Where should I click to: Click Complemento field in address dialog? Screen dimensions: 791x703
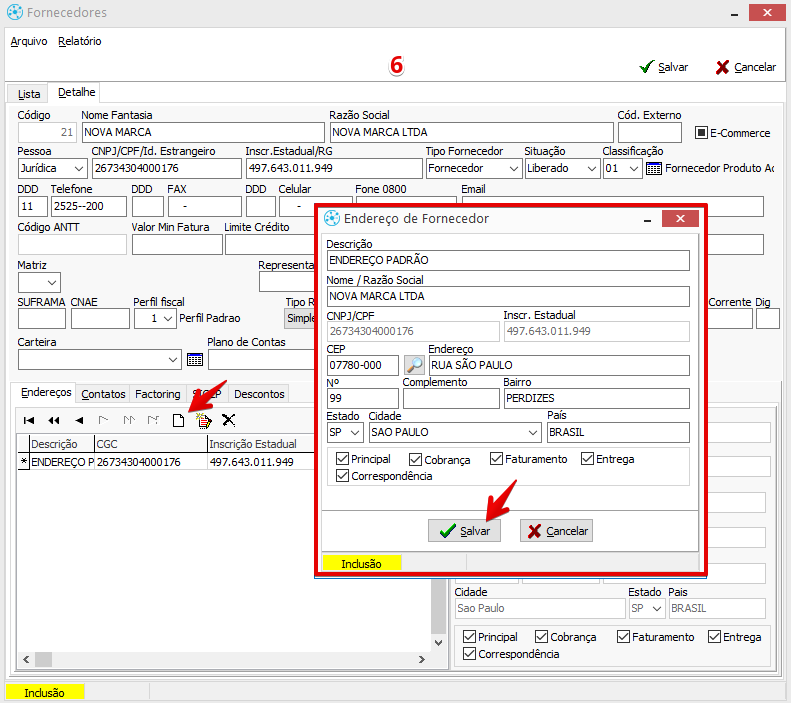point(451,398)
